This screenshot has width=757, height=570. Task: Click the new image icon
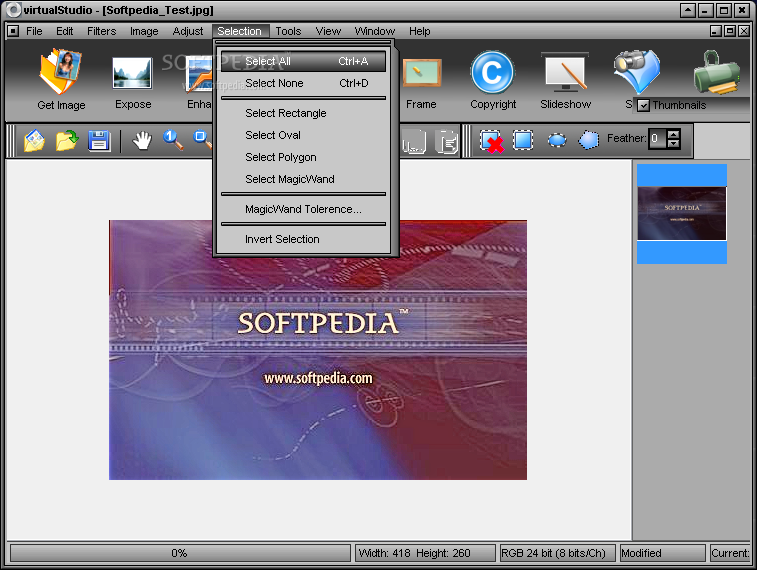[x=34, y=141]
